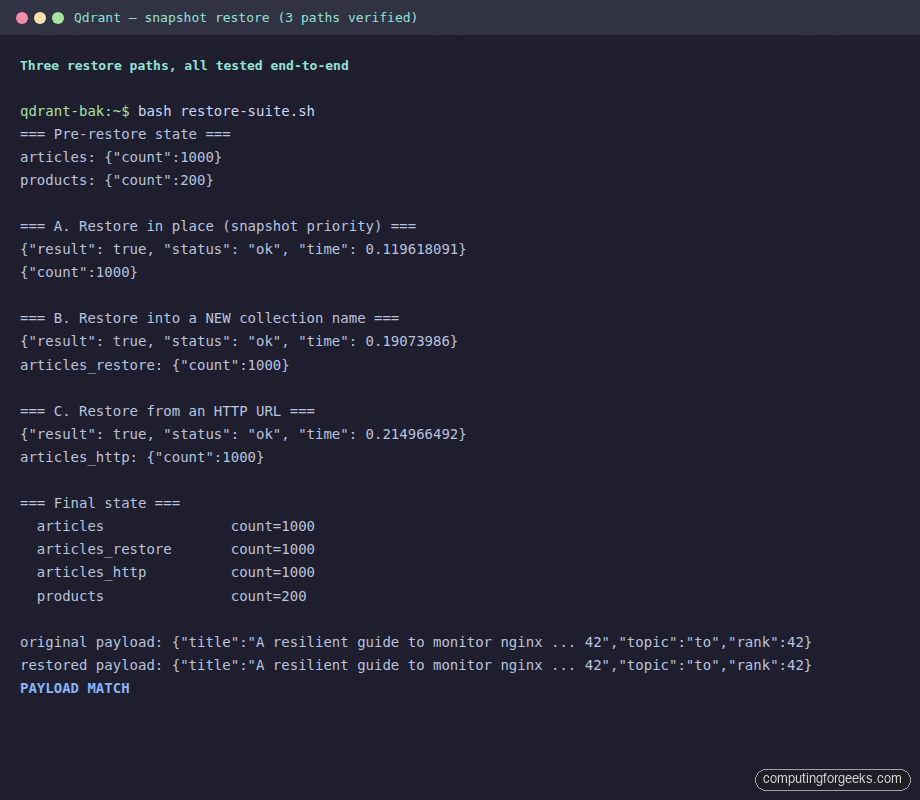Select 'articles_http: {"count":1000}' line
This screenshot has width=920, height=800.
click(x=142, y=457)
